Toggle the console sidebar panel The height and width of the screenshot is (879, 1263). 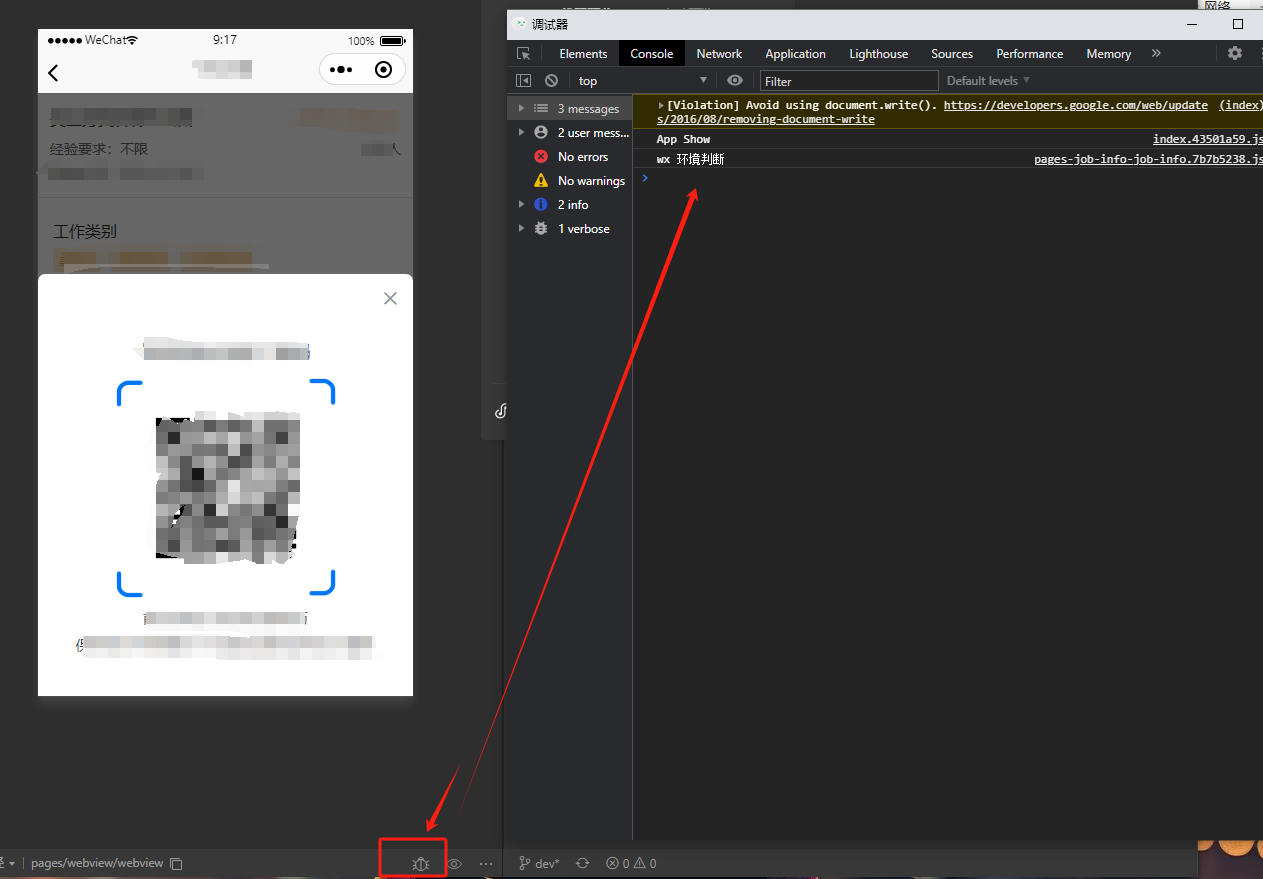pos(523,81)
